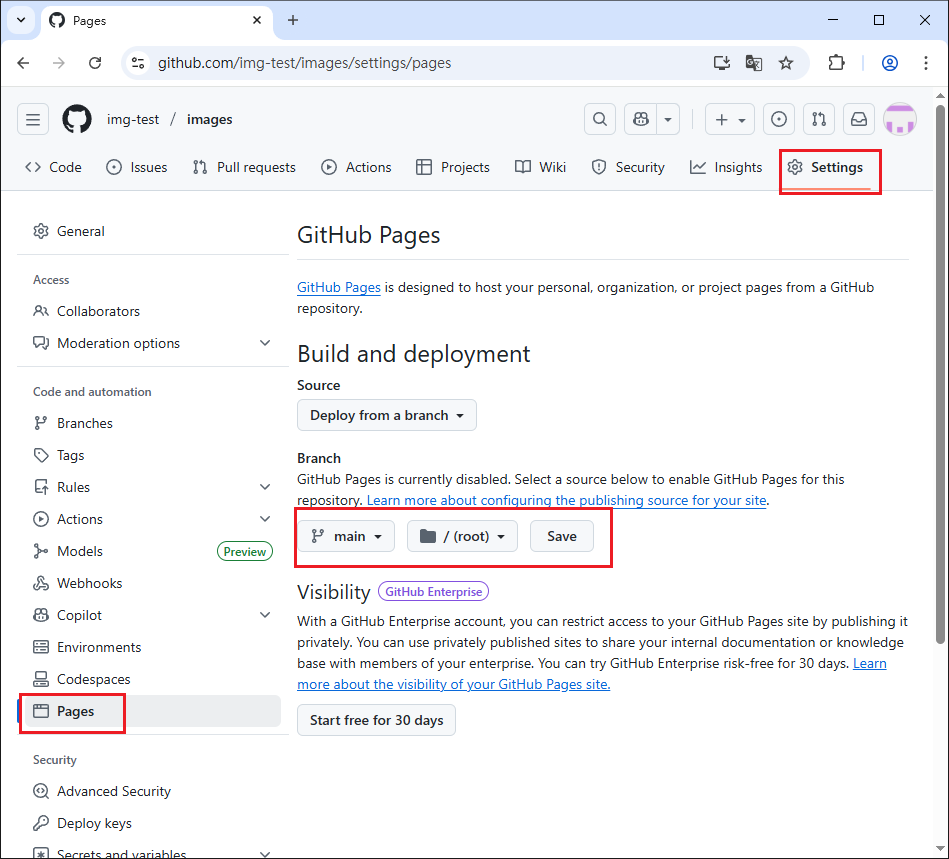The width and height of the screenshot is (949, 859).
Task: Open the pull requests icon in header
Action: coord(818,118)
